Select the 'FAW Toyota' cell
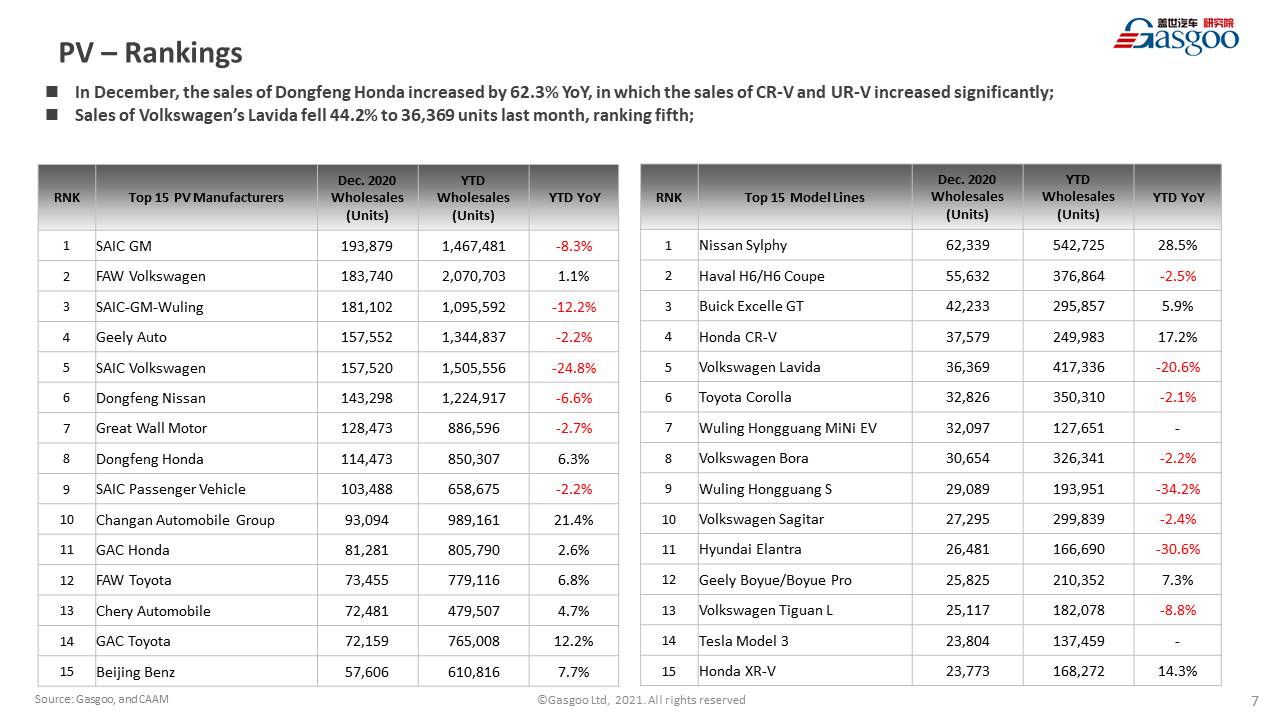Viewport: 1280px width, 720px height. (206, 580)
